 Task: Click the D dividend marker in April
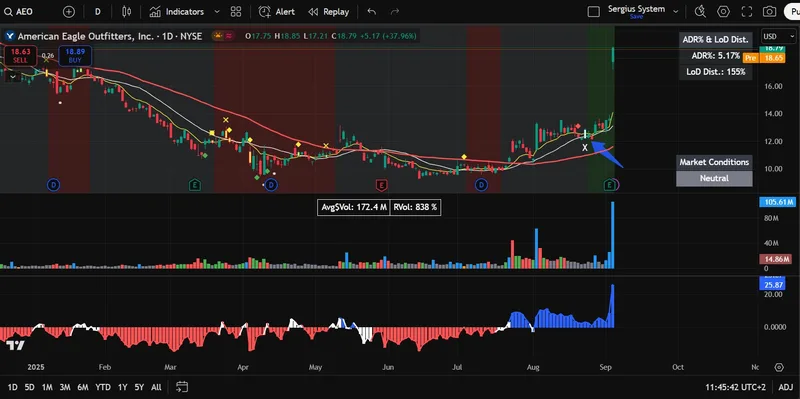point(271,185)
